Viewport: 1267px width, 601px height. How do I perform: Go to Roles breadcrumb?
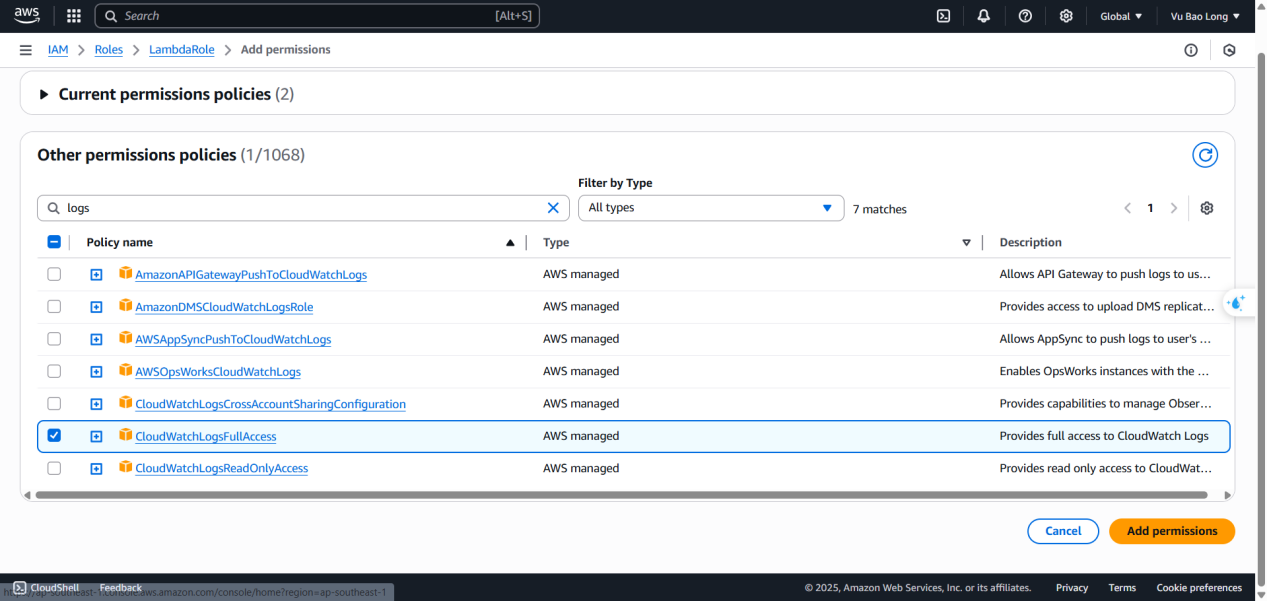coord(109,50)
